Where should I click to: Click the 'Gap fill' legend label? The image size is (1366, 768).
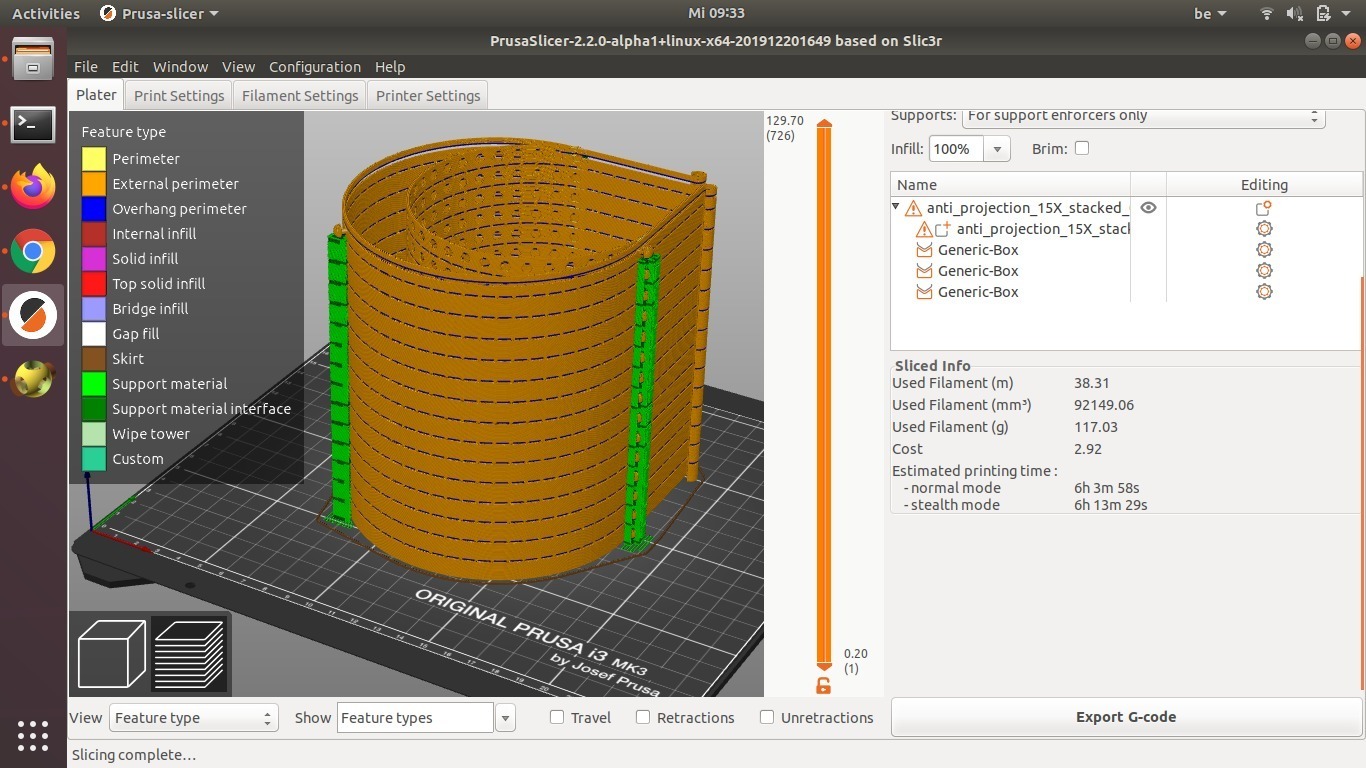click(136, 334)
